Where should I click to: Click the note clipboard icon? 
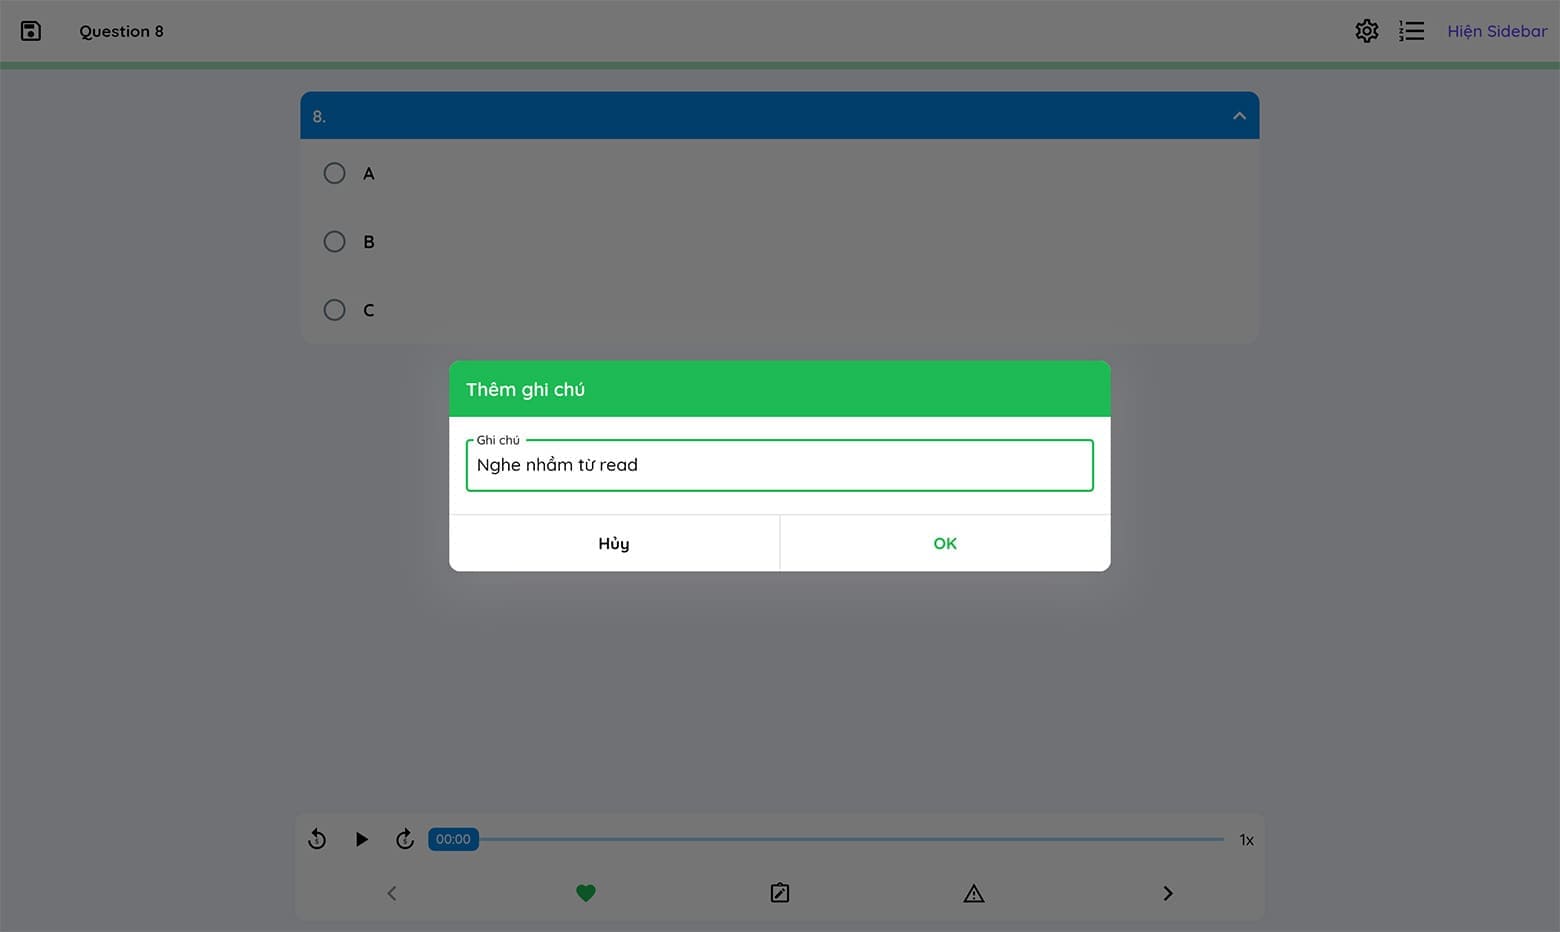(x=780, y=893)
